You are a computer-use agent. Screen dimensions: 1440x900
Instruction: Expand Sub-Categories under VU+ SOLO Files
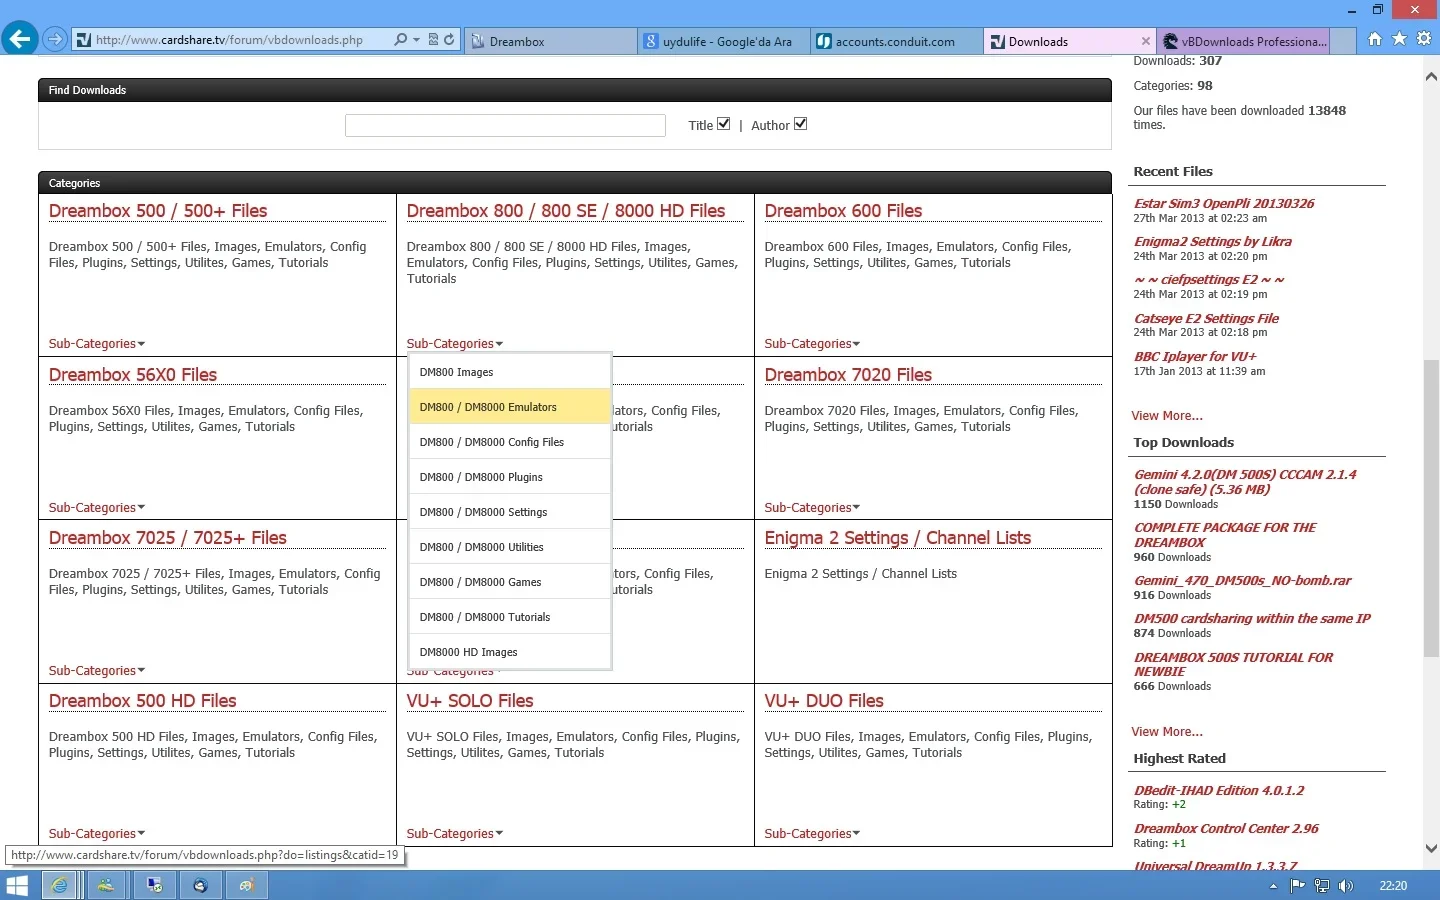pyautogui.click(x=455, y=834)
